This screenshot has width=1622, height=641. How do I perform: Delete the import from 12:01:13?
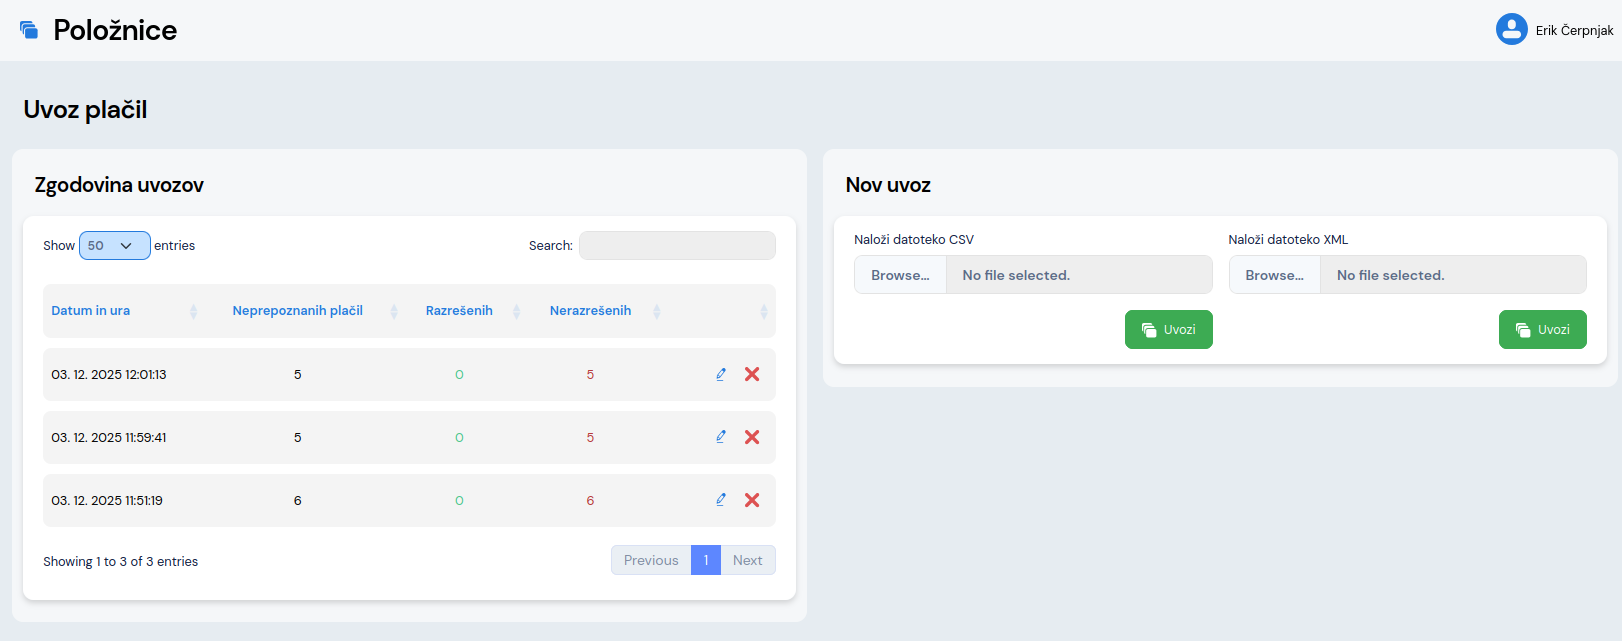[752, 374]
